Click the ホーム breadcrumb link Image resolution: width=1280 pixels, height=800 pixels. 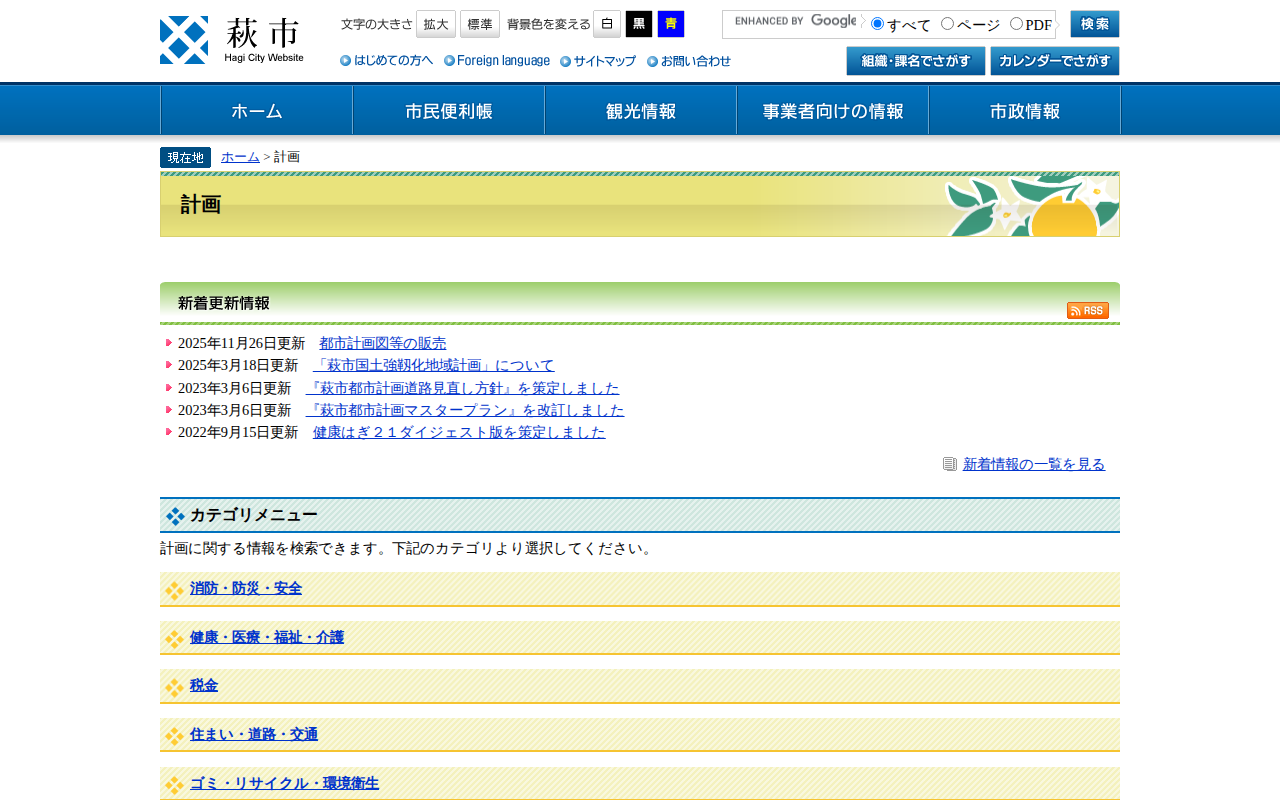pyautogui.click(x=240, y=157)
